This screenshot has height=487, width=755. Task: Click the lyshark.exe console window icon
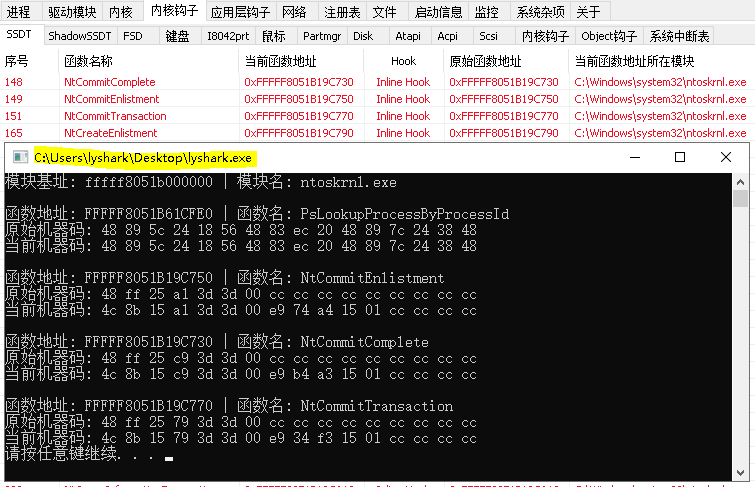(x=20, y=157)
